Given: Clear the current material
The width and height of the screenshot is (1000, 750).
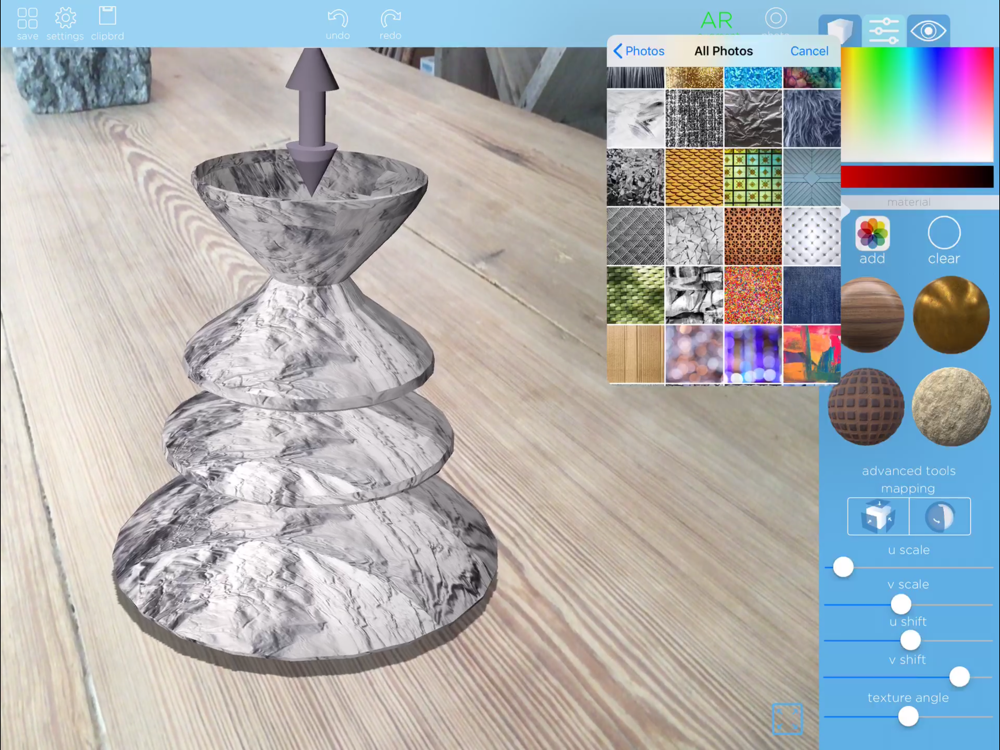Looking at the screenshot, I should [944, 240].
